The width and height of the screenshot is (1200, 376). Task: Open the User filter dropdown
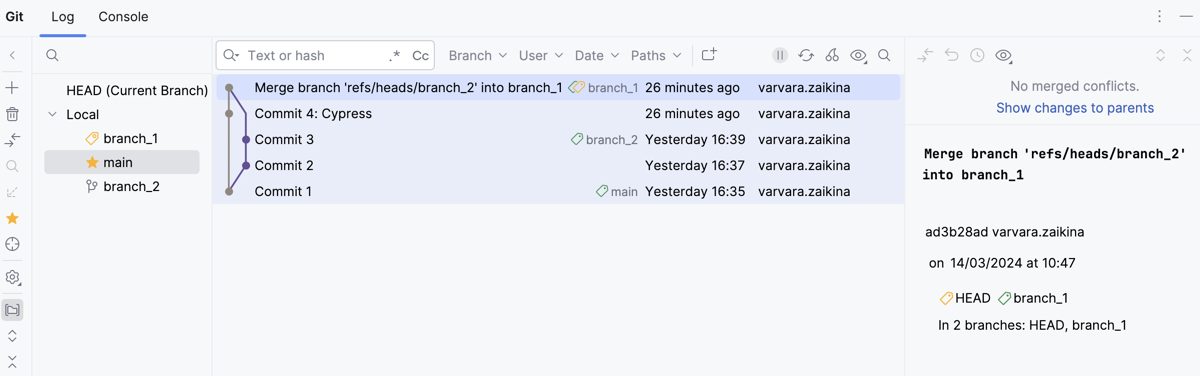click(541, 56)
